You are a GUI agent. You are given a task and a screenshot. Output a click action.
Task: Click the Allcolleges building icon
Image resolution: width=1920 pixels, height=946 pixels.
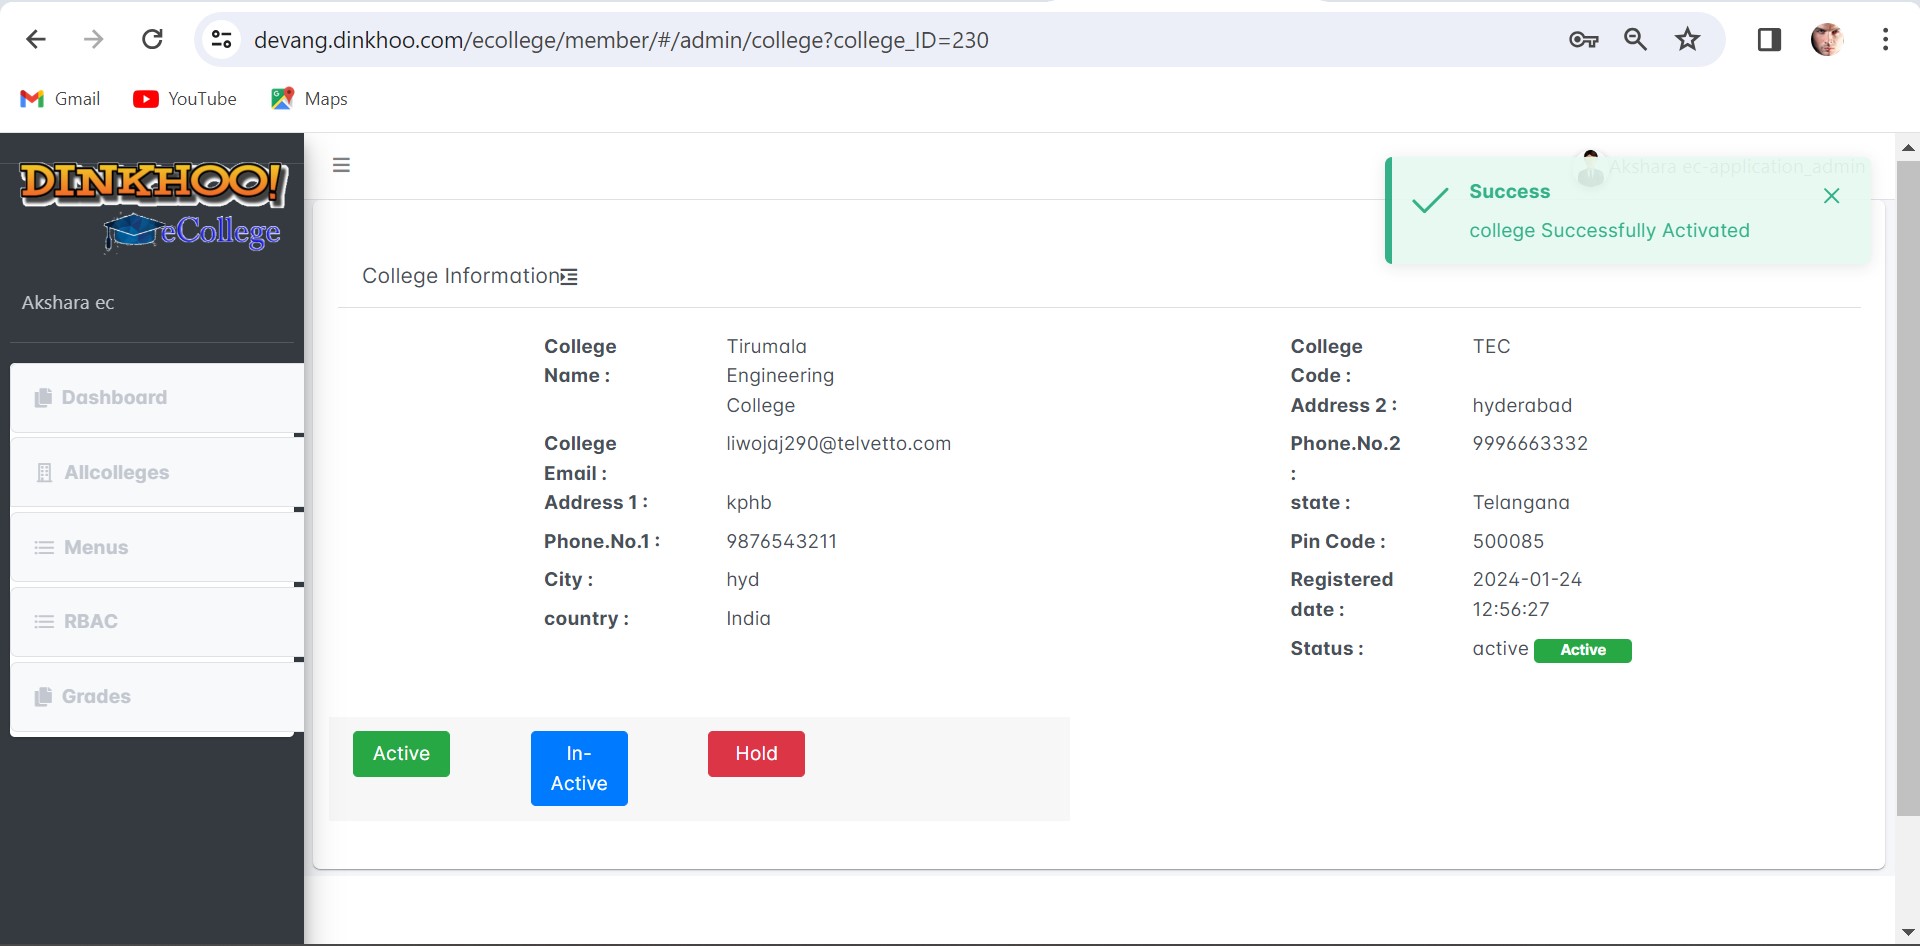(x=44, y=473)
